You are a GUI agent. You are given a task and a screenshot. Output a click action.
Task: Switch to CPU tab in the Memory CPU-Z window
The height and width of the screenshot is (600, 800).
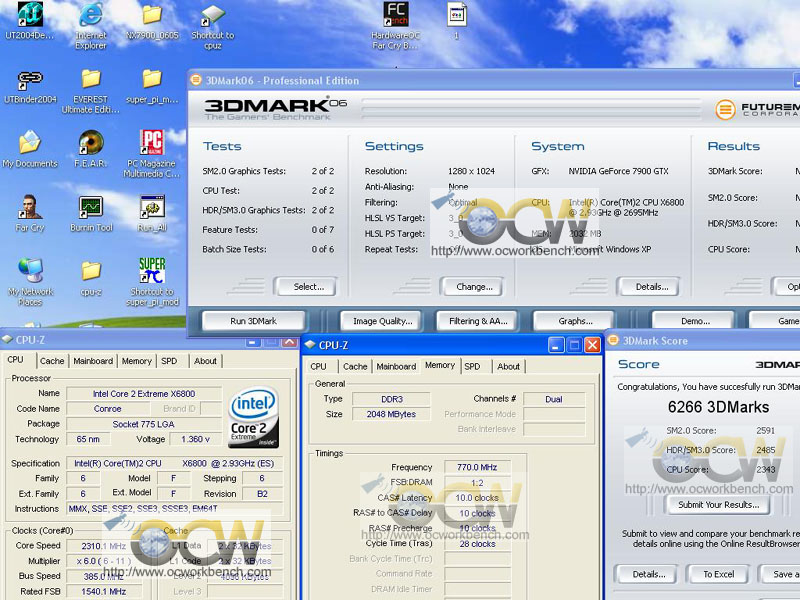click(318, 366)
